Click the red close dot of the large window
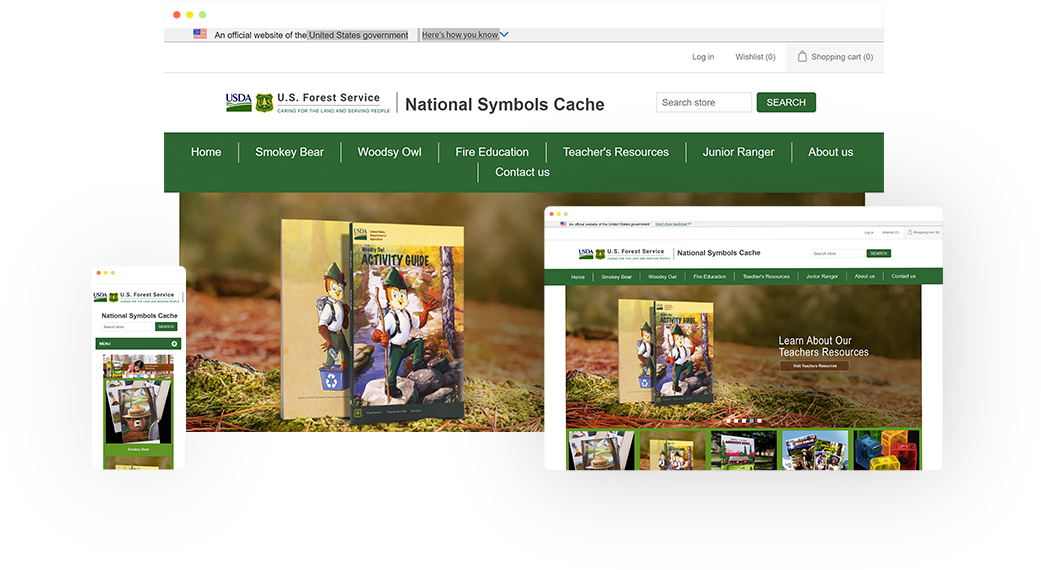This screenshot has width=1041, height=570. coord(177,15)
